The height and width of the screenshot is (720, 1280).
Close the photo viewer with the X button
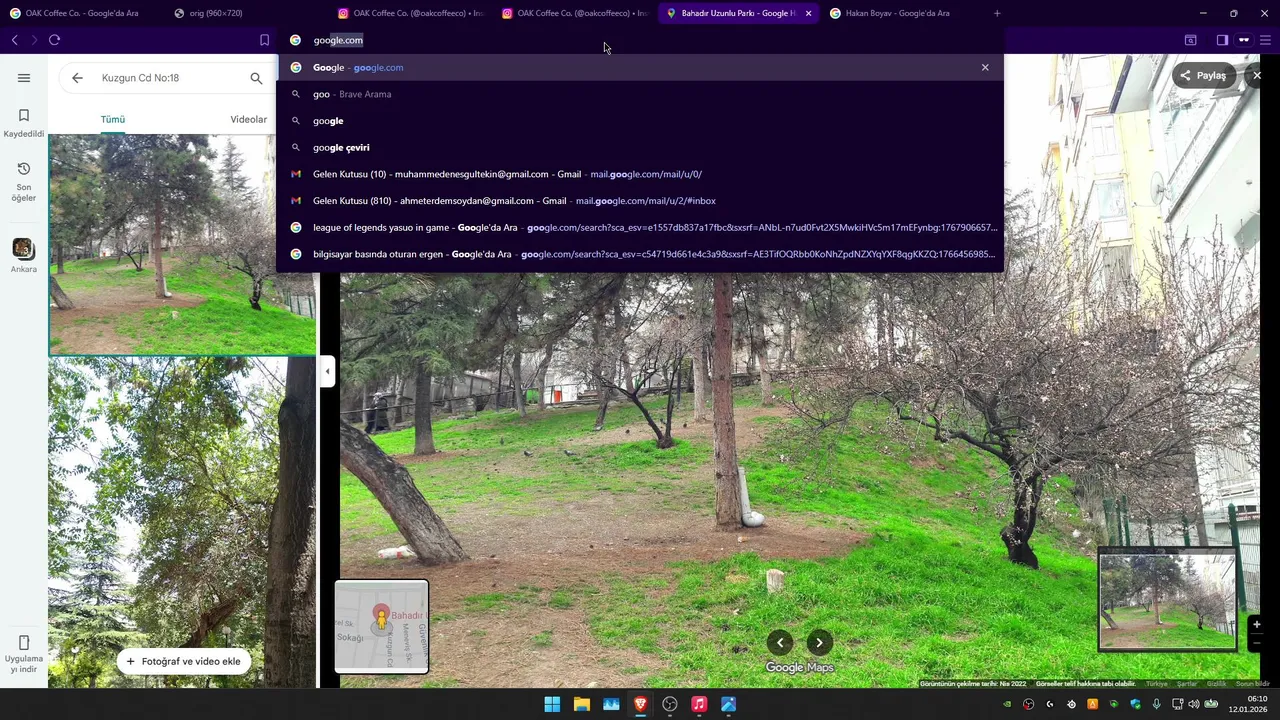pos(1257,75)
